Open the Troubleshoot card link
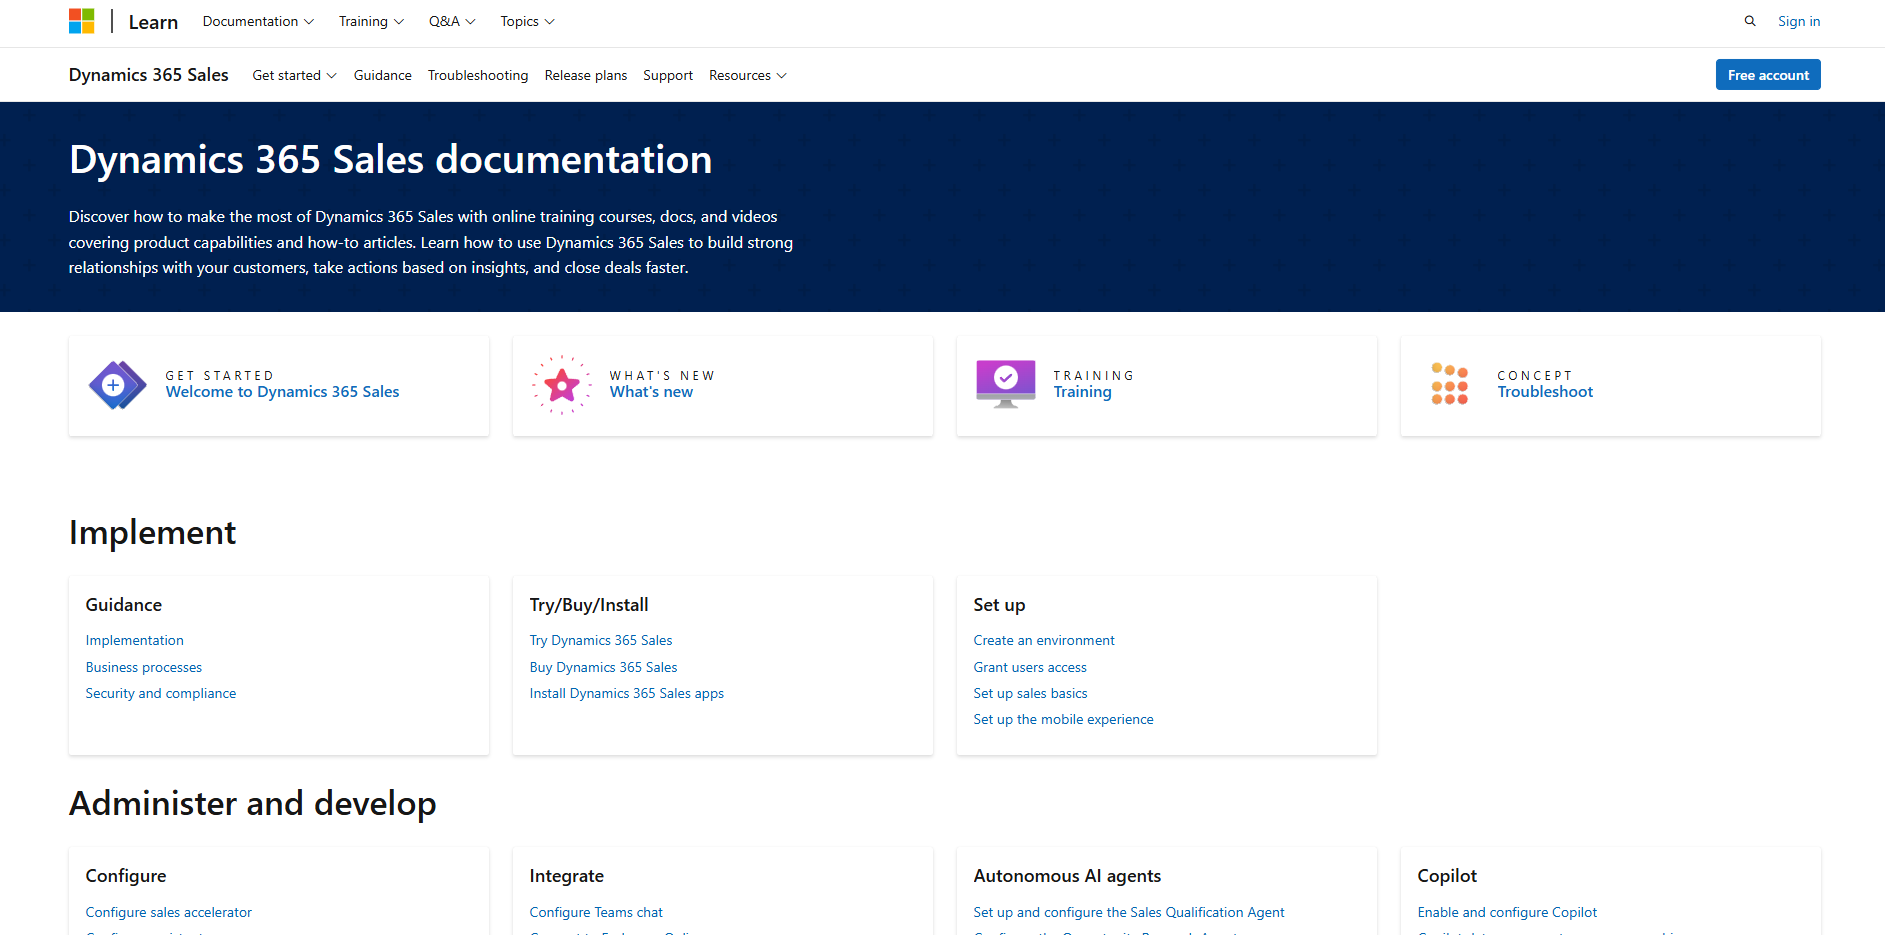 [1545, 392]
